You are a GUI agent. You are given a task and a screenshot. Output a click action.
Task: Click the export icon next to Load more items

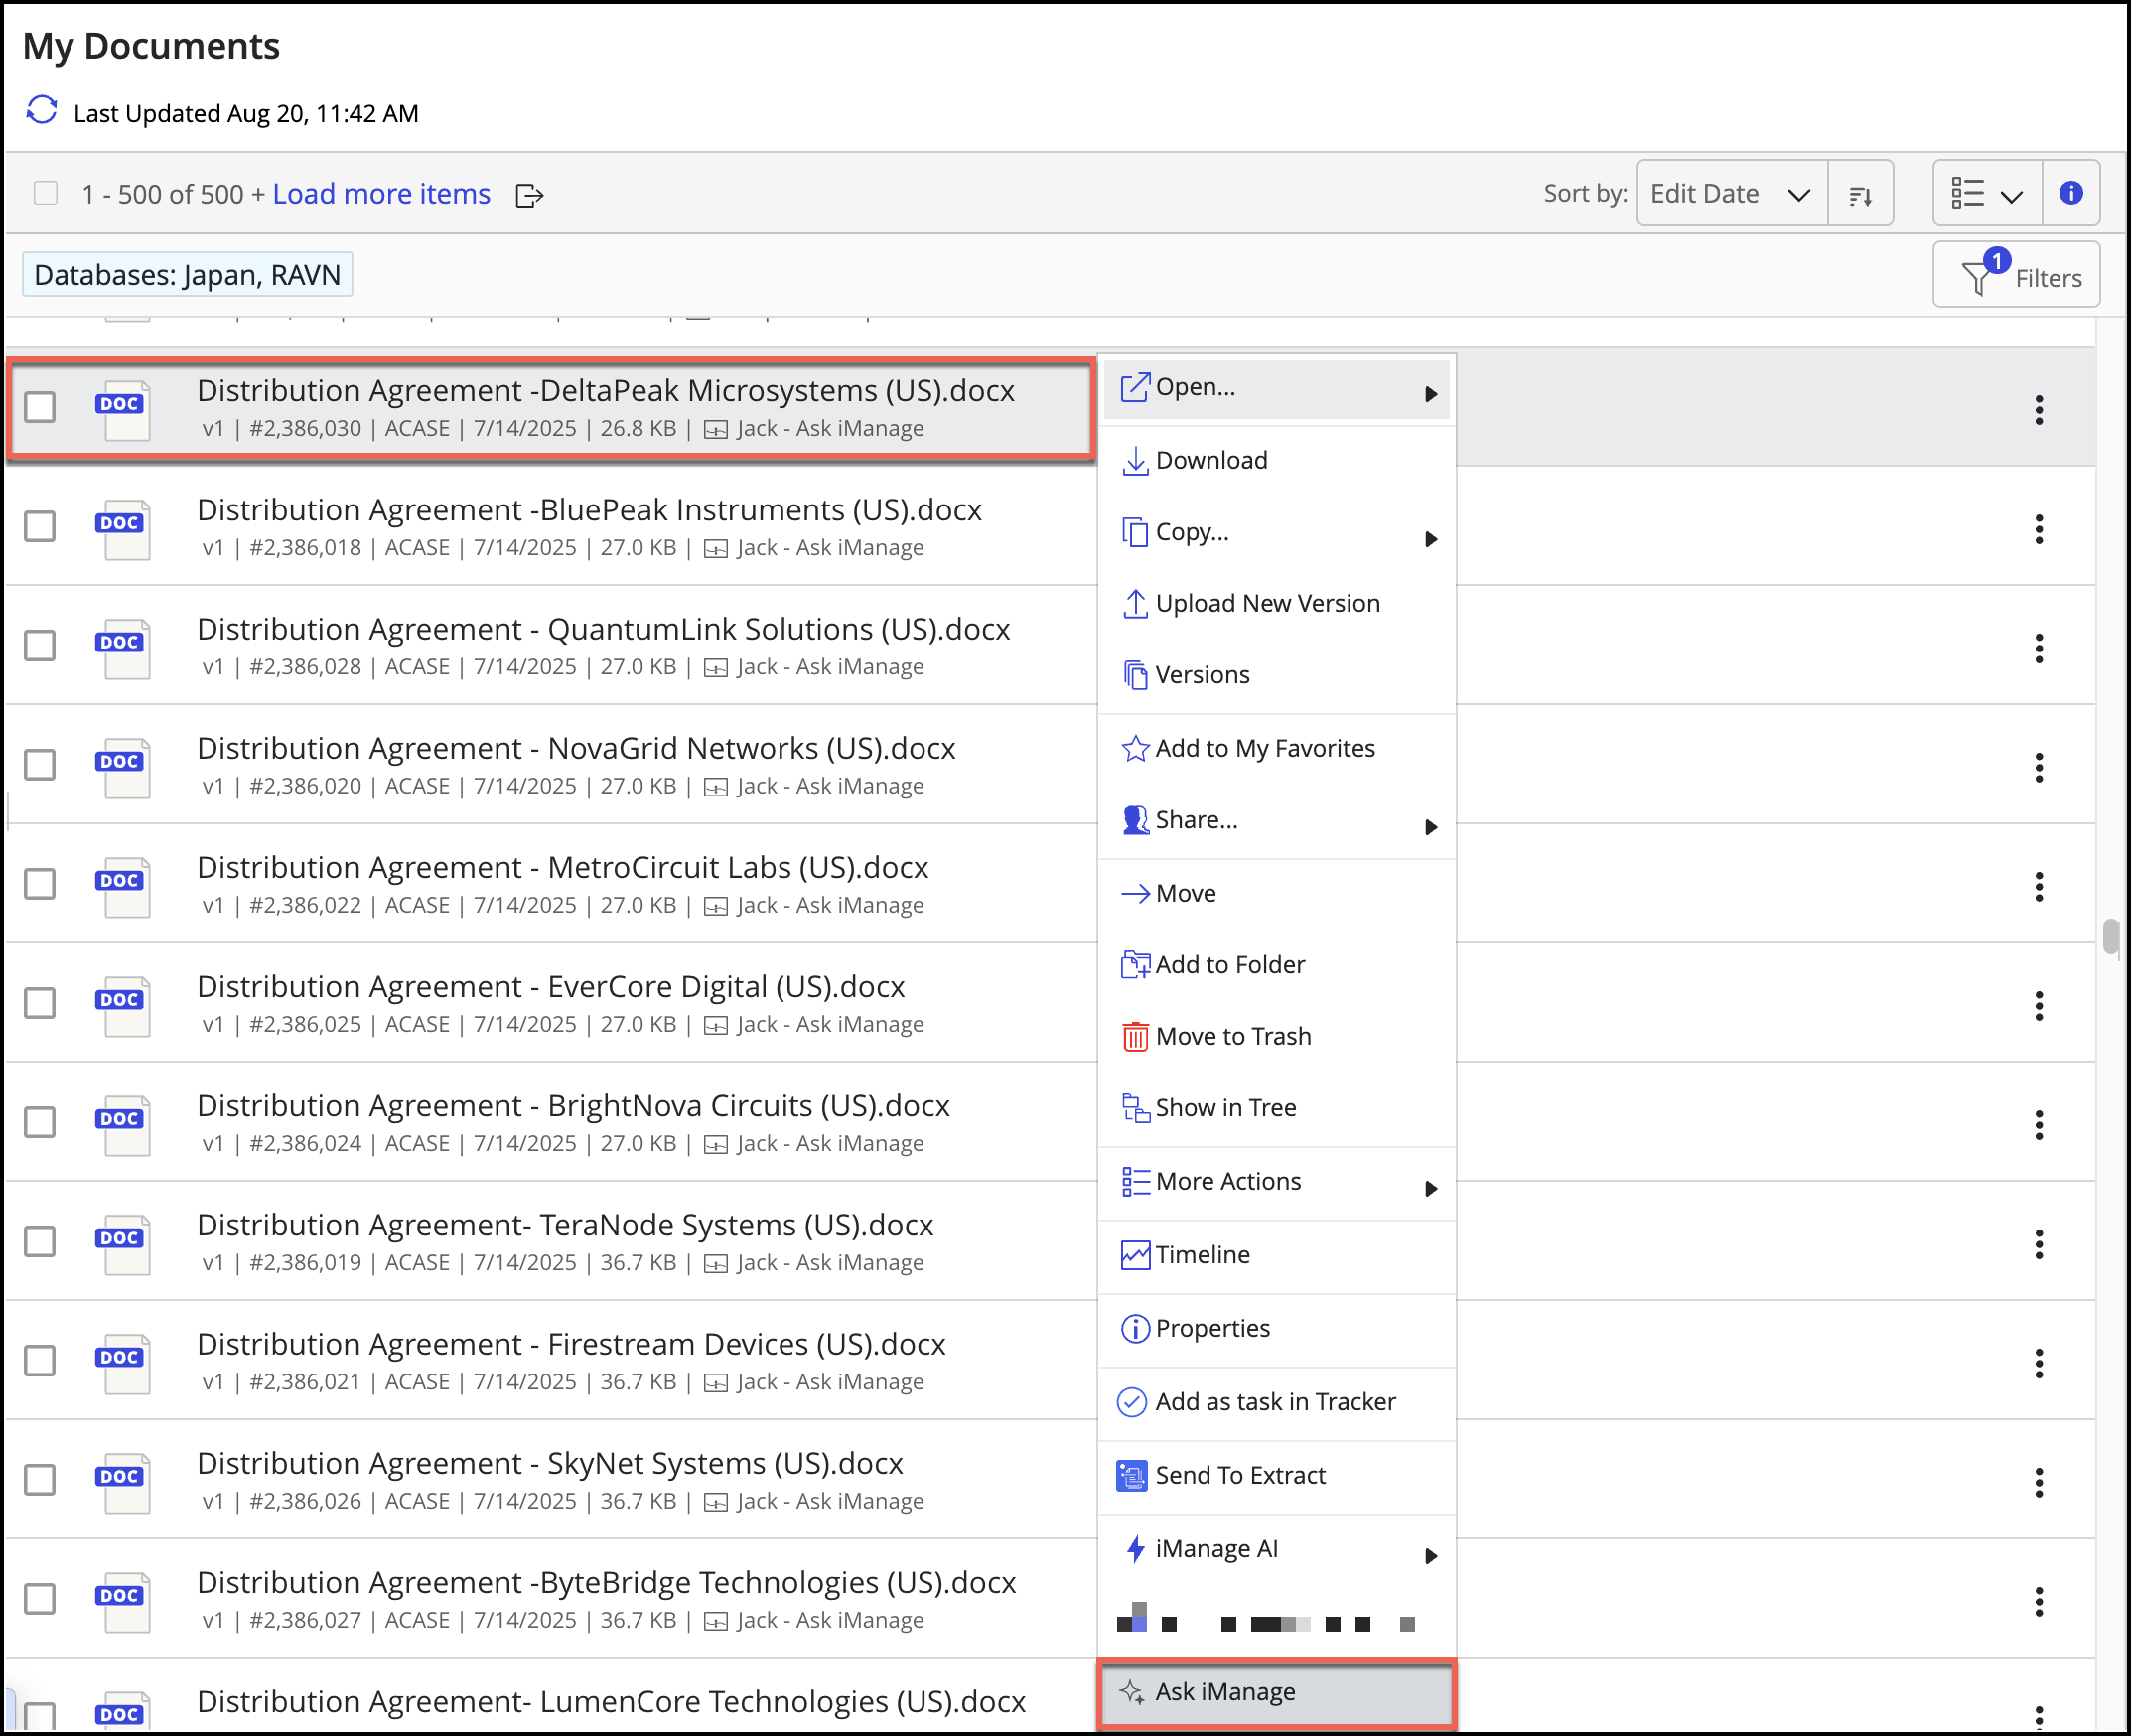pyautogui.click(x=529, y=195)
